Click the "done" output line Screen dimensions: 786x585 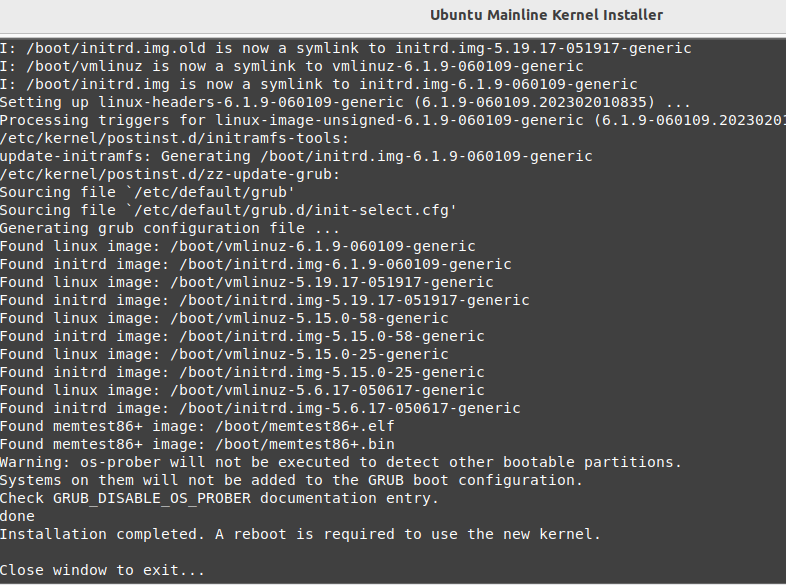tap(17, 516)
